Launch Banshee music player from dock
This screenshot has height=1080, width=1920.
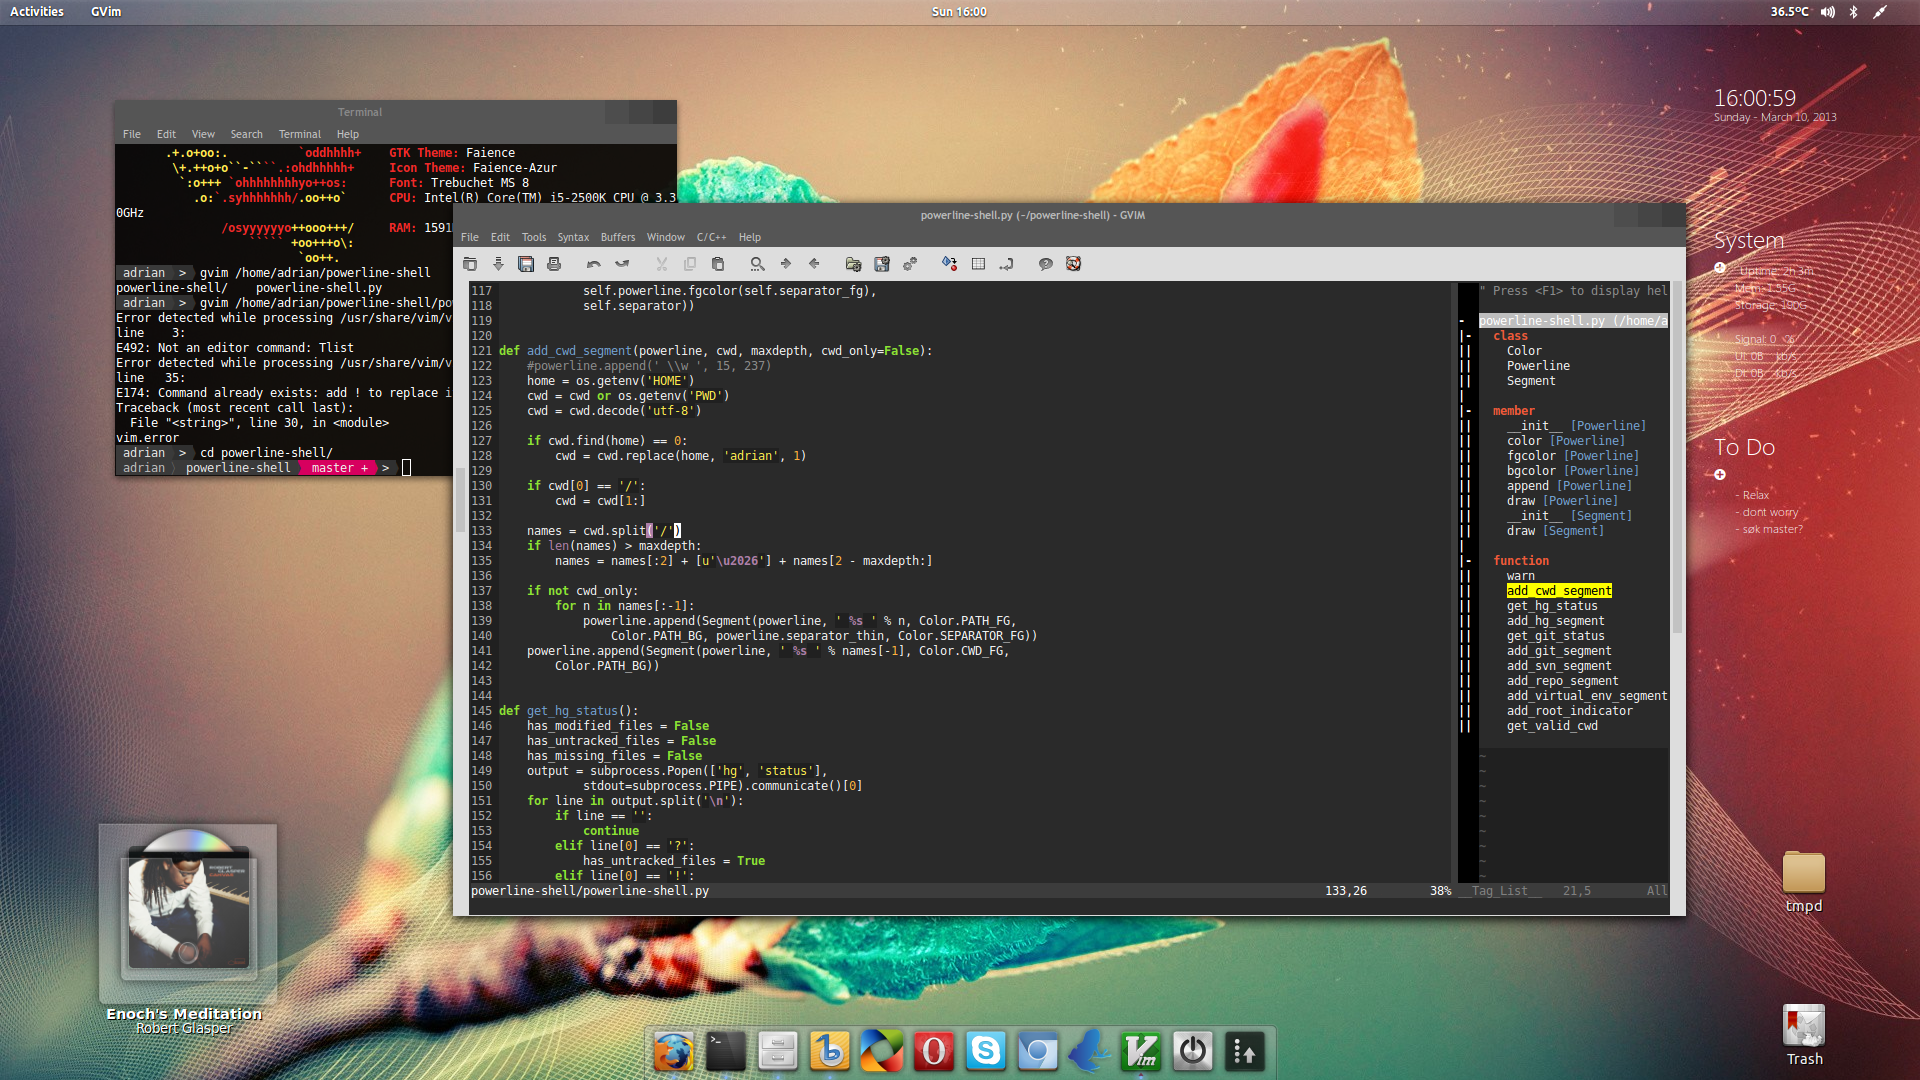point(830,1051)
